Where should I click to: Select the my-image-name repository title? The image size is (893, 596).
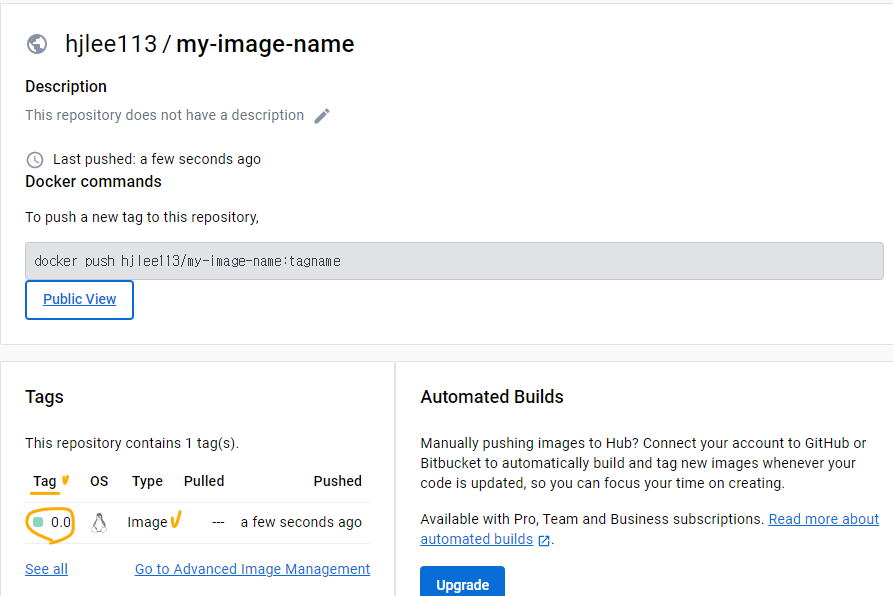(265, 44)
